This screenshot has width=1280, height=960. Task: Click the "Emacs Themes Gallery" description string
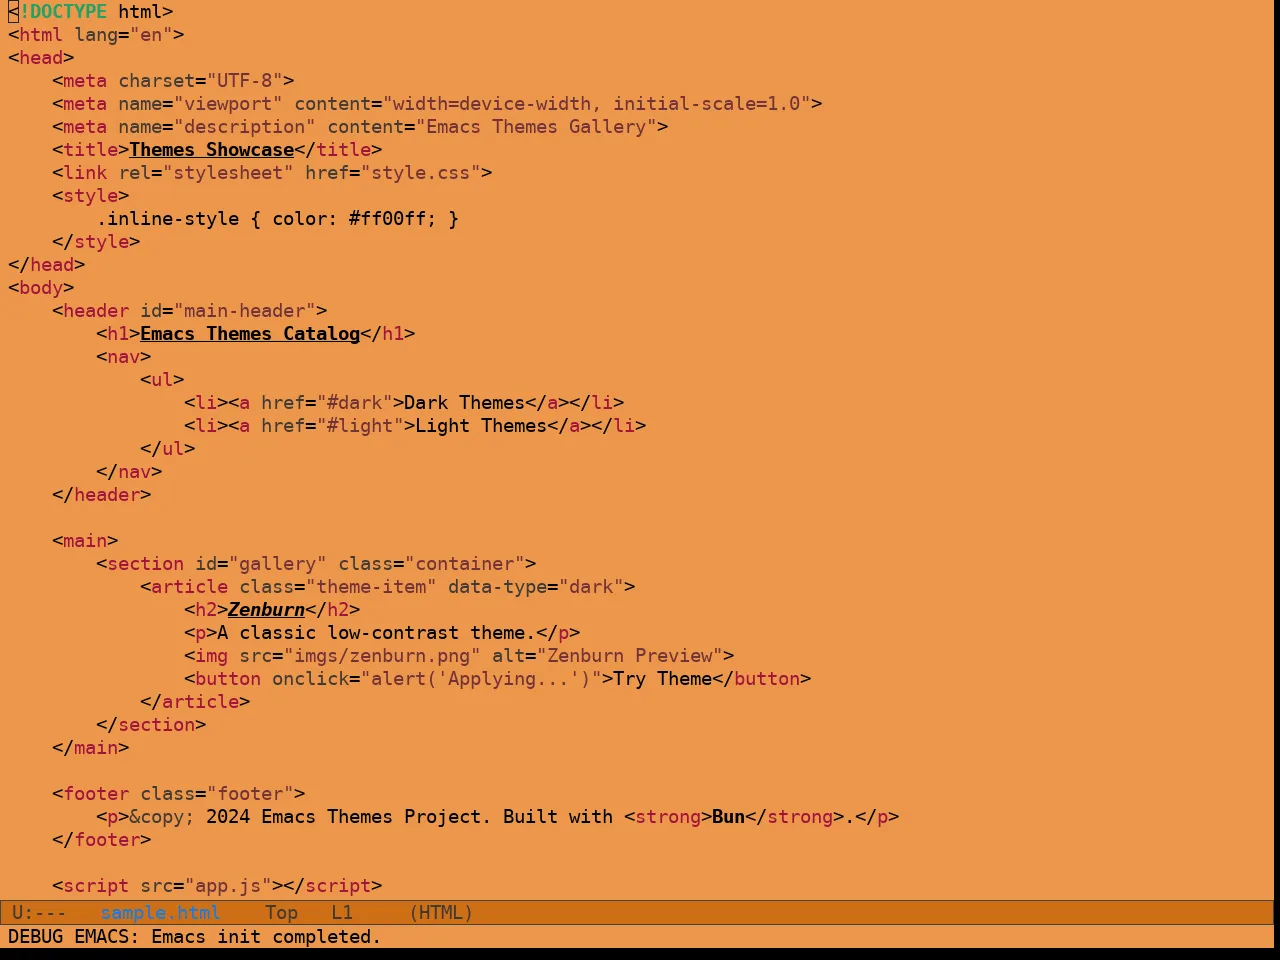pyautogui.click(x=536, y=127)
